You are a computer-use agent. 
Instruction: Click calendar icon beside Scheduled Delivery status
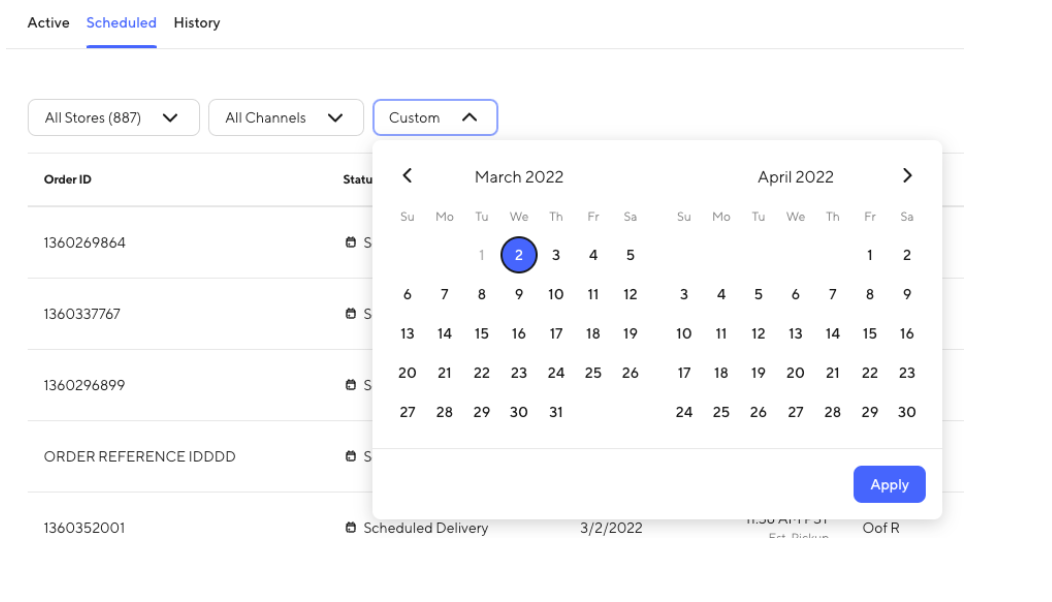pyautogui.click(x=351, y=528)
